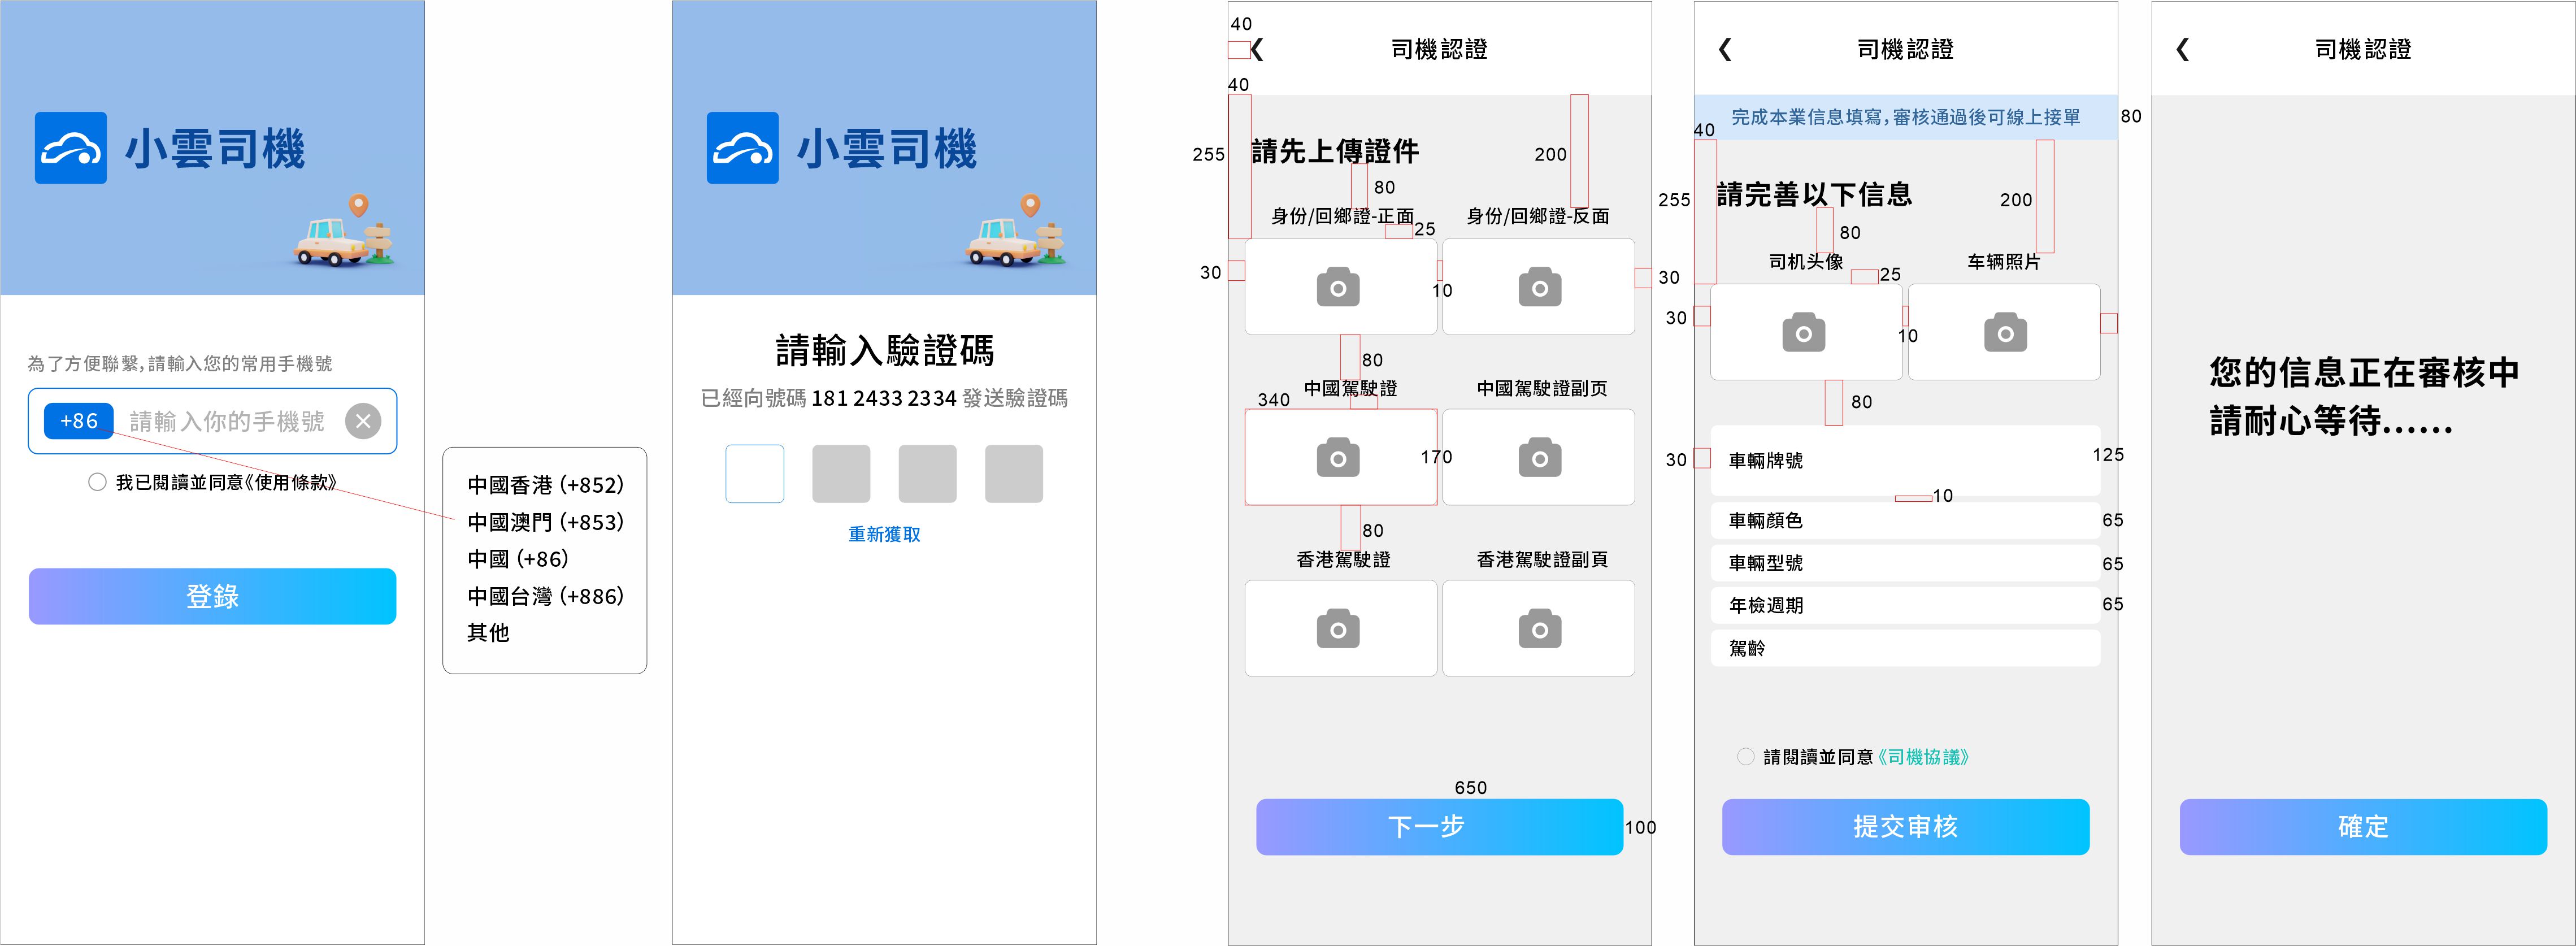Click back arrow on 請完善以下信息 screen

point(1725,49)
